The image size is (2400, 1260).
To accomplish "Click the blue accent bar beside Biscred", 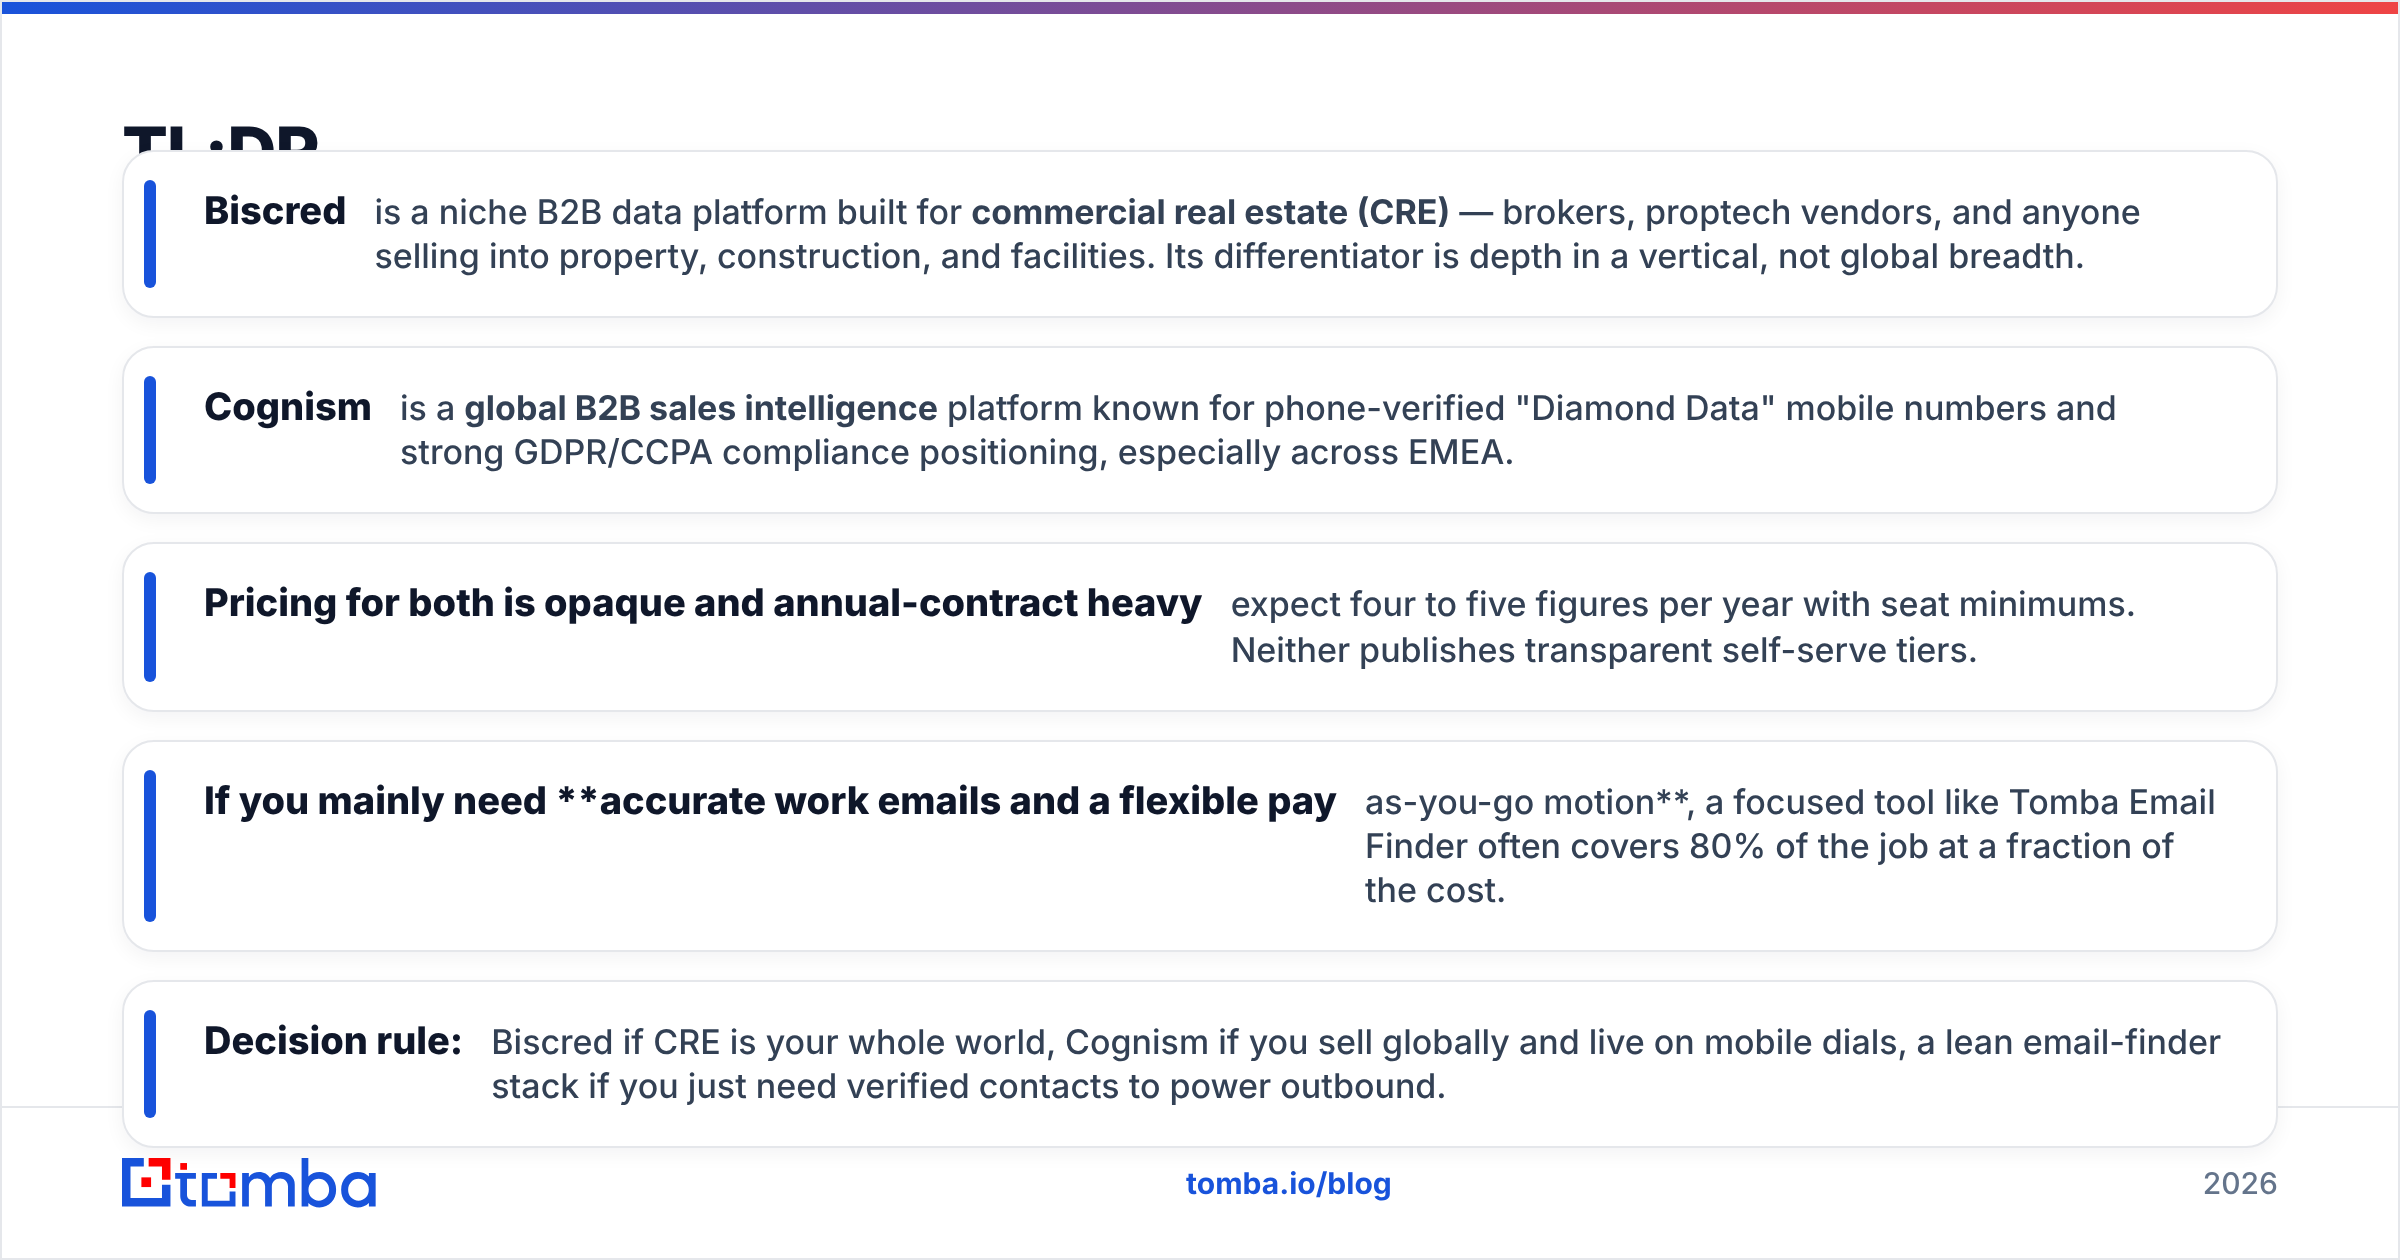I will point(150,234).
